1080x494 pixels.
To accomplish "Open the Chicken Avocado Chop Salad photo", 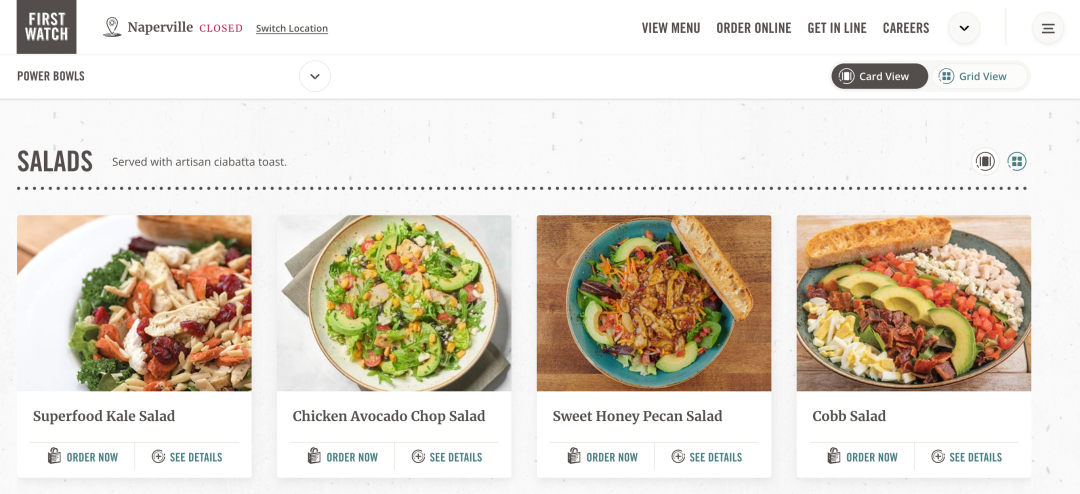I will point(394,303).
